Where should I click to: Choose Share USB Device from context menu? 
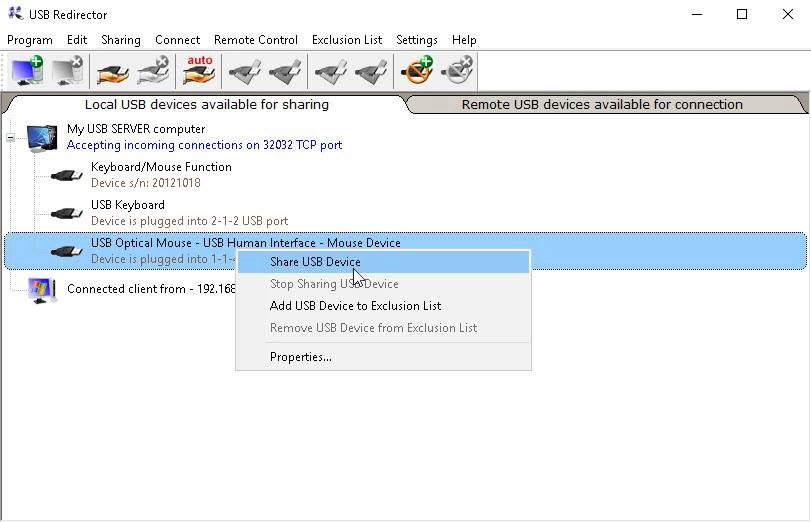pyautogui.click(x=383, y=262)
